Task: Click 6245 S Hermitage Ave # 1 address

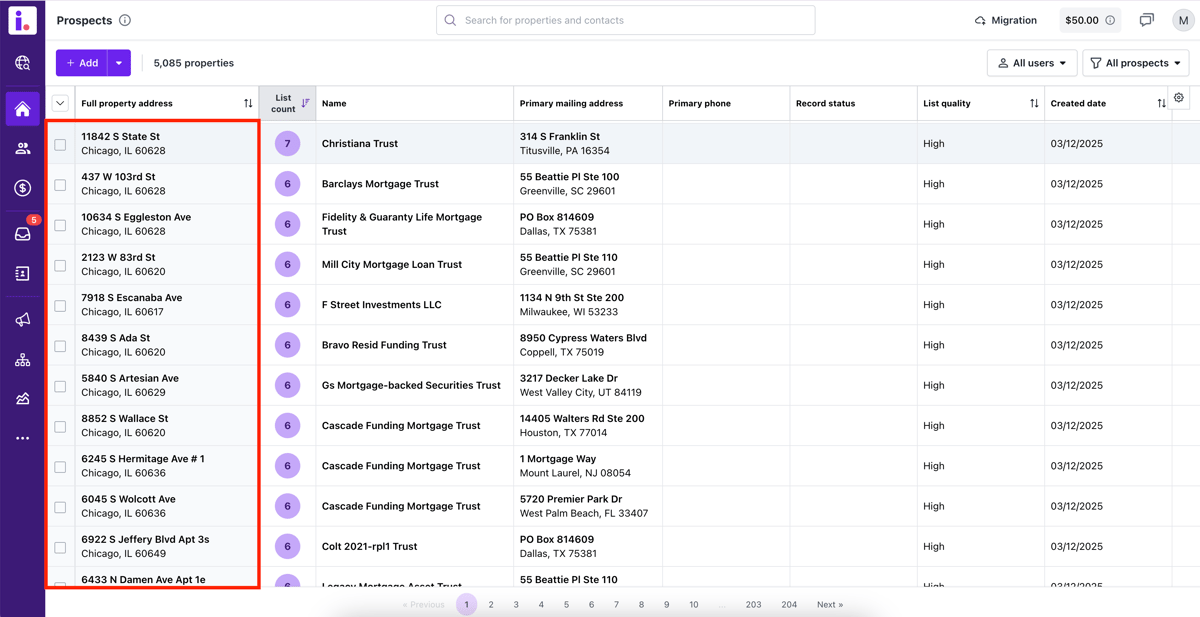Action: [x=143, y=459]
